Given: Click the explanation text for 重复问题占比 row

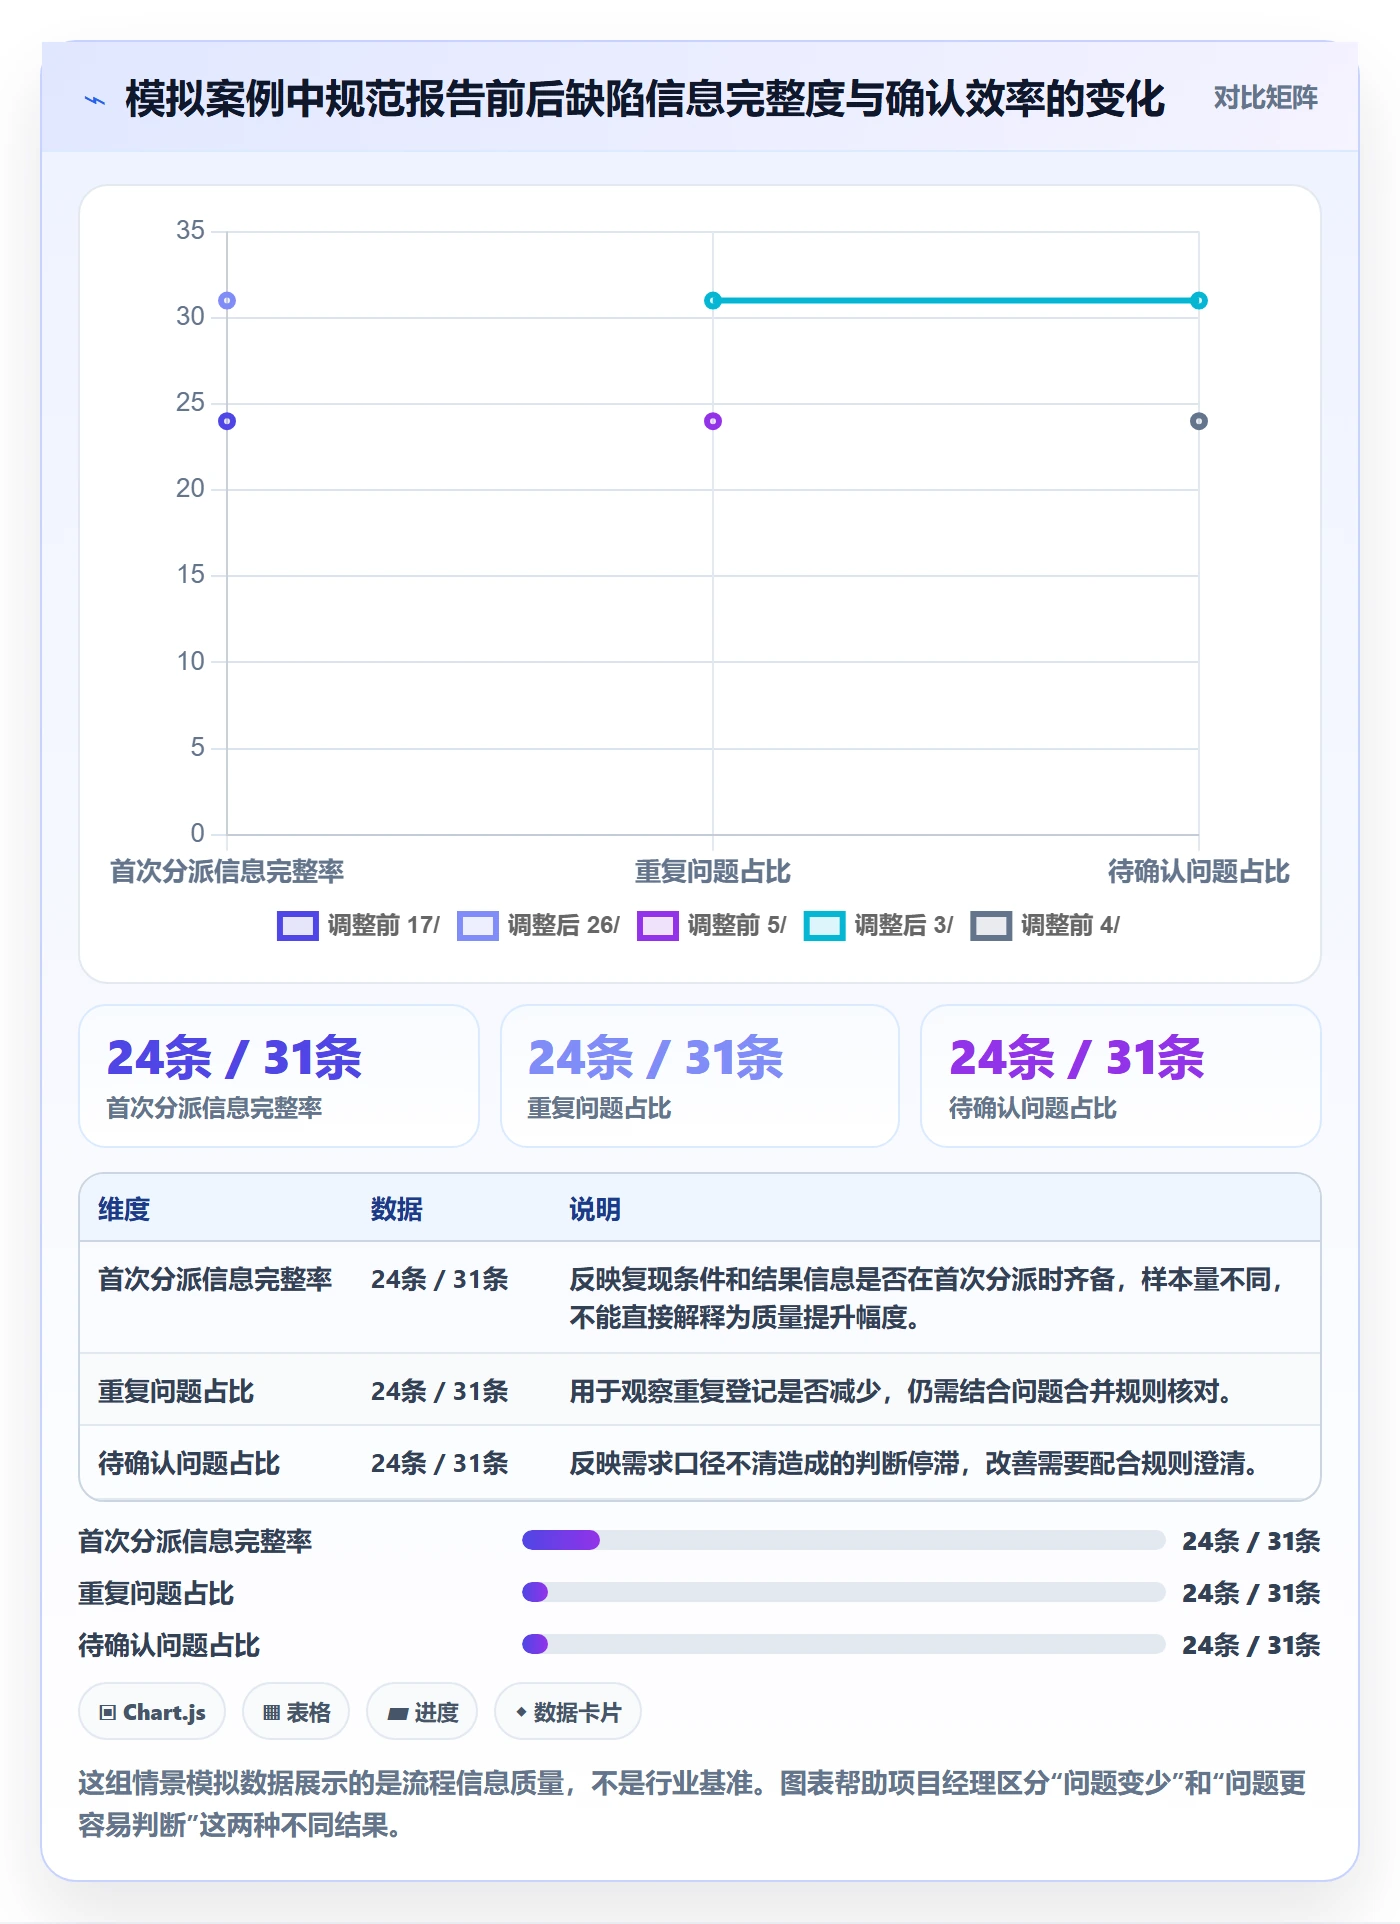Looking at the screenshot, I should tap(901, 1391).
